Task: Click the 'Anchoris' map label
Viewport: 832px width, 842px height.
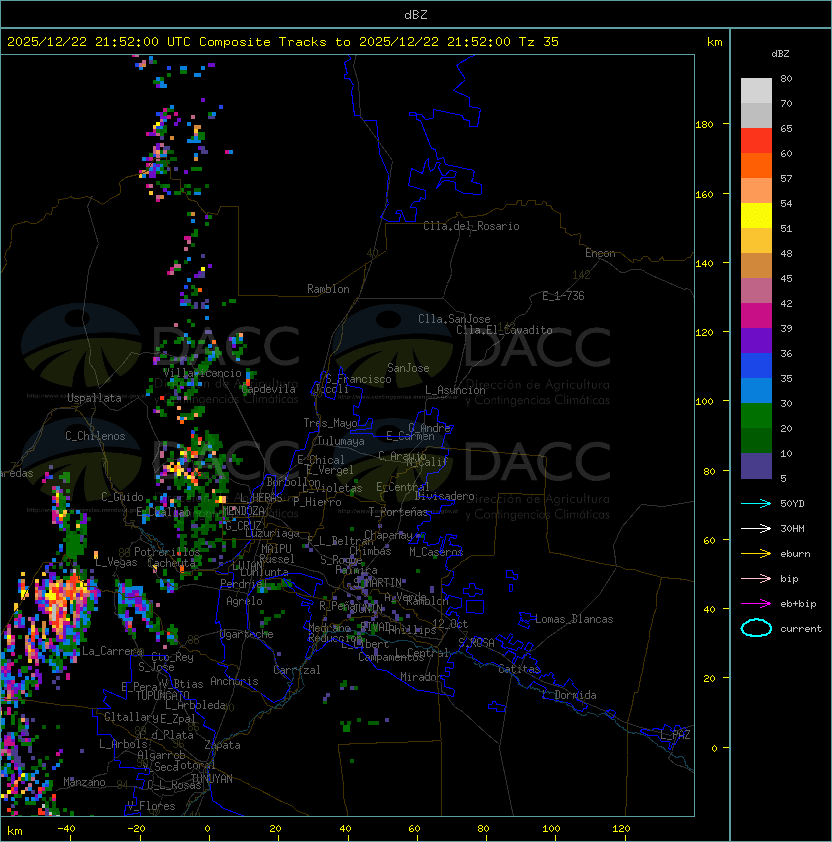Action: [x=234, y=681]
